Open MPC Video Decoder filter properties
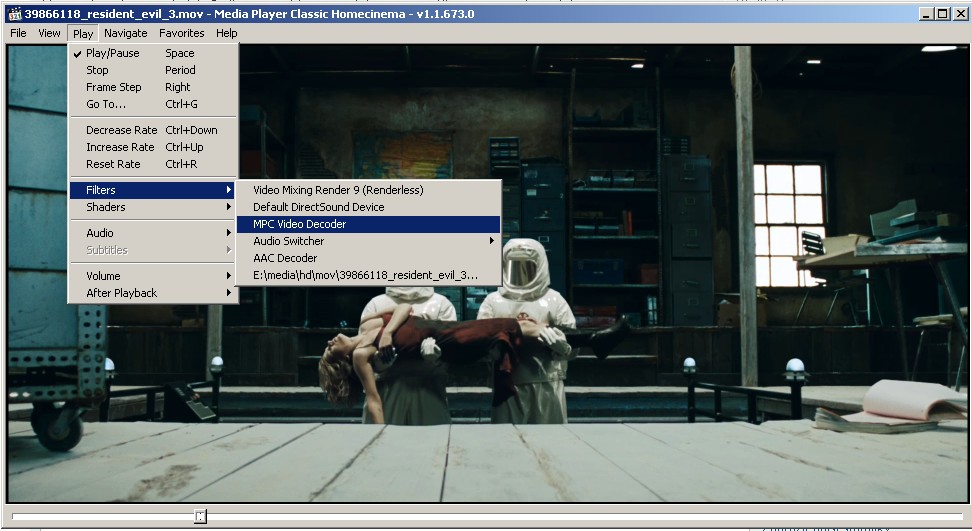The image size is (972, 531). pos(368,224)
